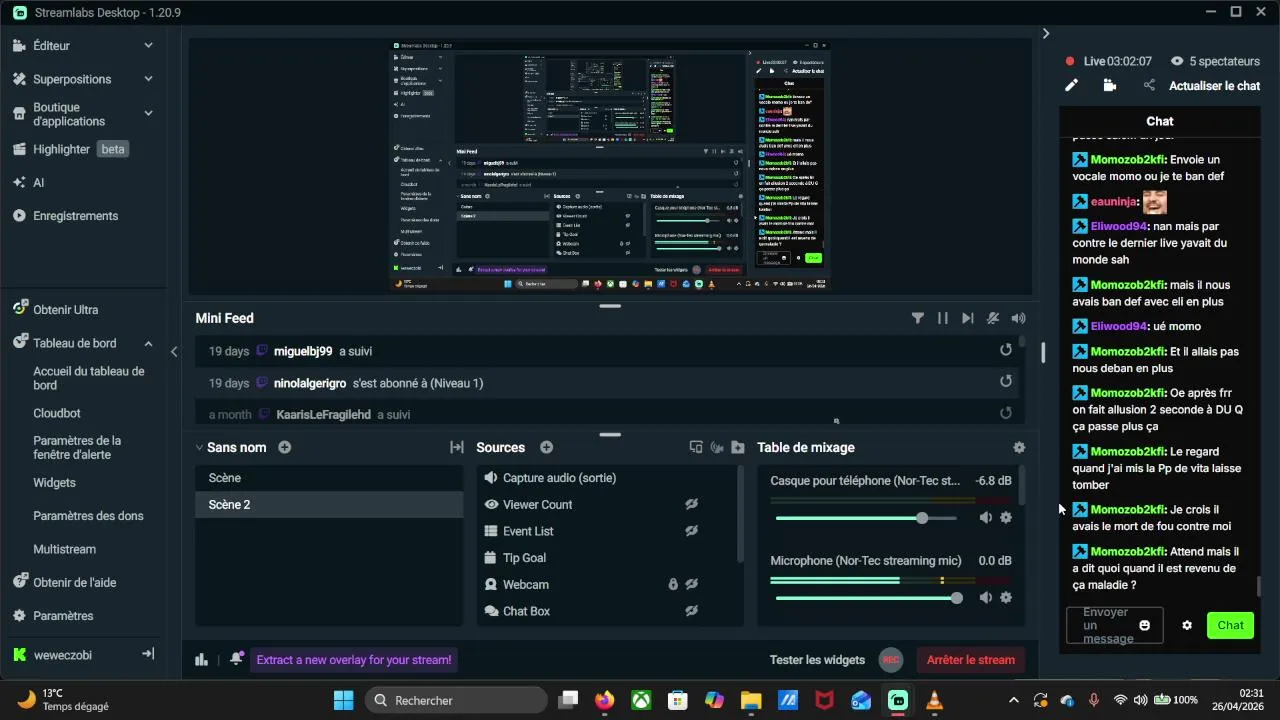Open the Éditeur section in sidebar
Screen dimensions: 1280x720
point(51,45)
